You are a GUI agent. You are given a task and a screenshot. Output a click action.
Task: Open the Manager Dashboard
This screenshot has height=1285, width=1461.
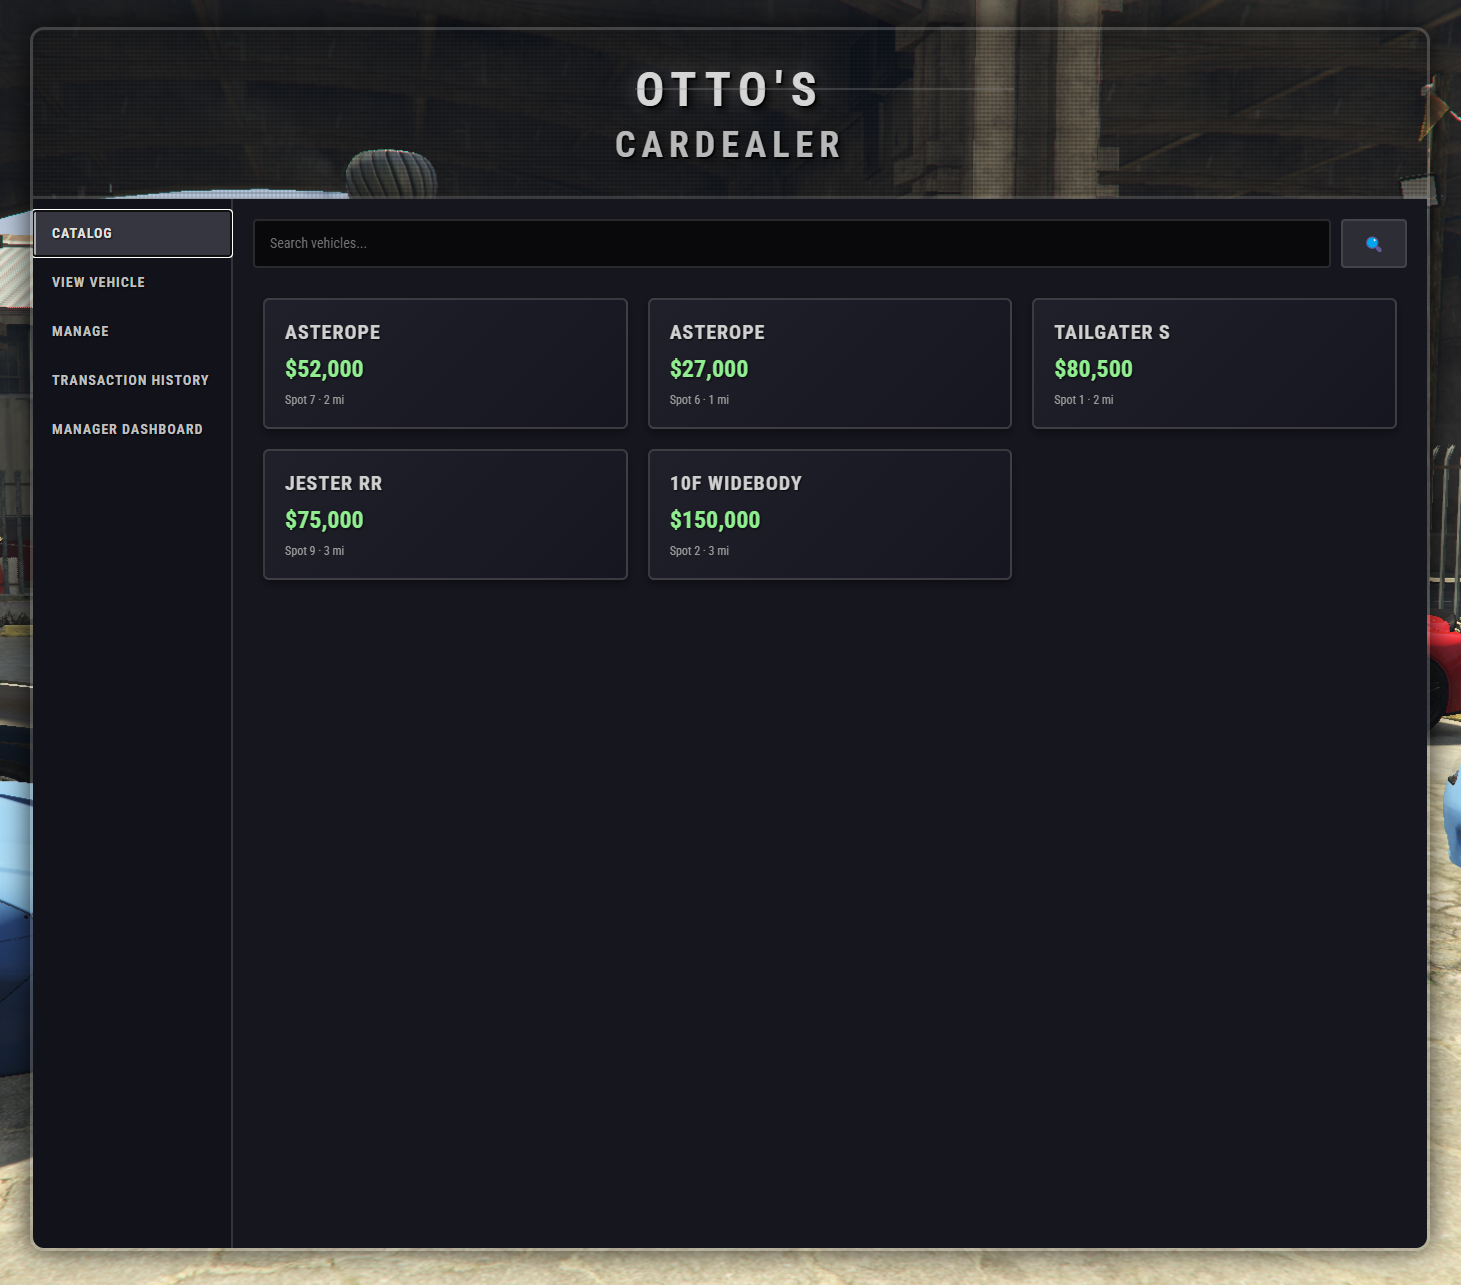click(x=133, y=429)
